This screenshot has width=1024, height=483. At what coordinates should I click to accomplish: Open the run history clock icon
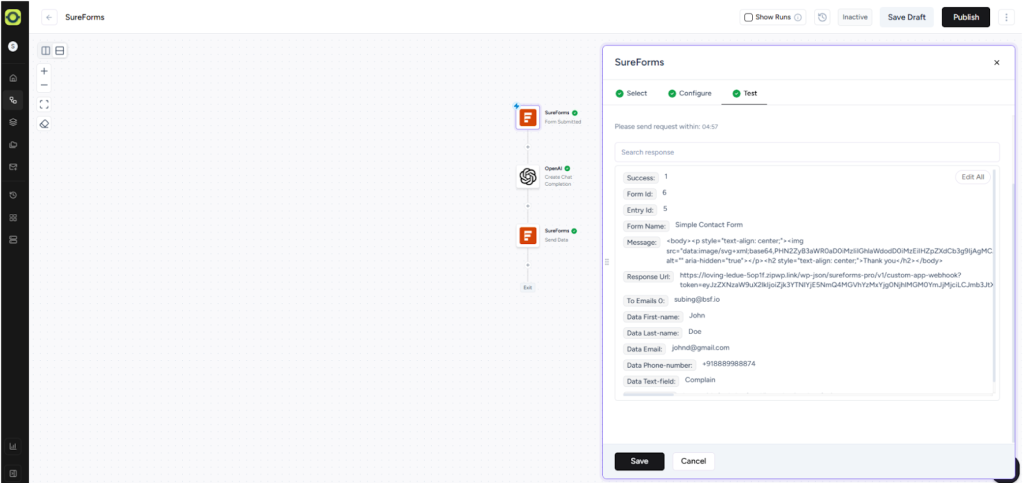(821, 17)
